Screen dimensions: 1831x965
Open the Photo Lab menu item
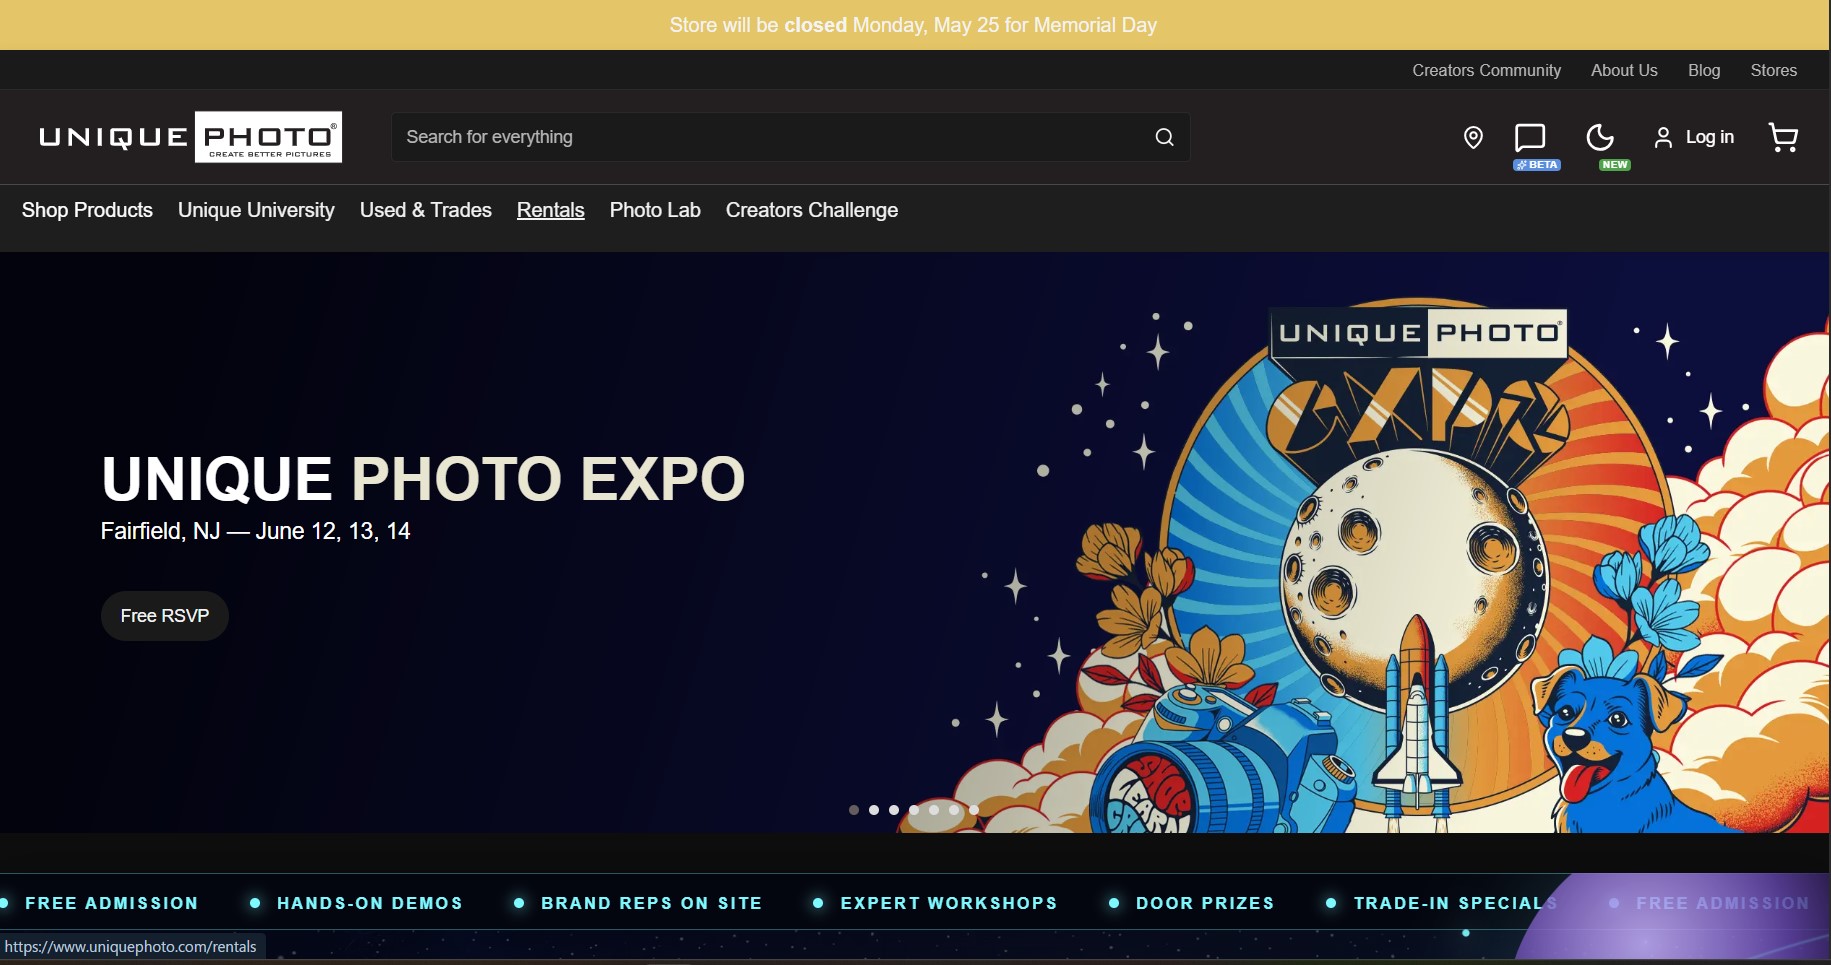tap(655, 210)
